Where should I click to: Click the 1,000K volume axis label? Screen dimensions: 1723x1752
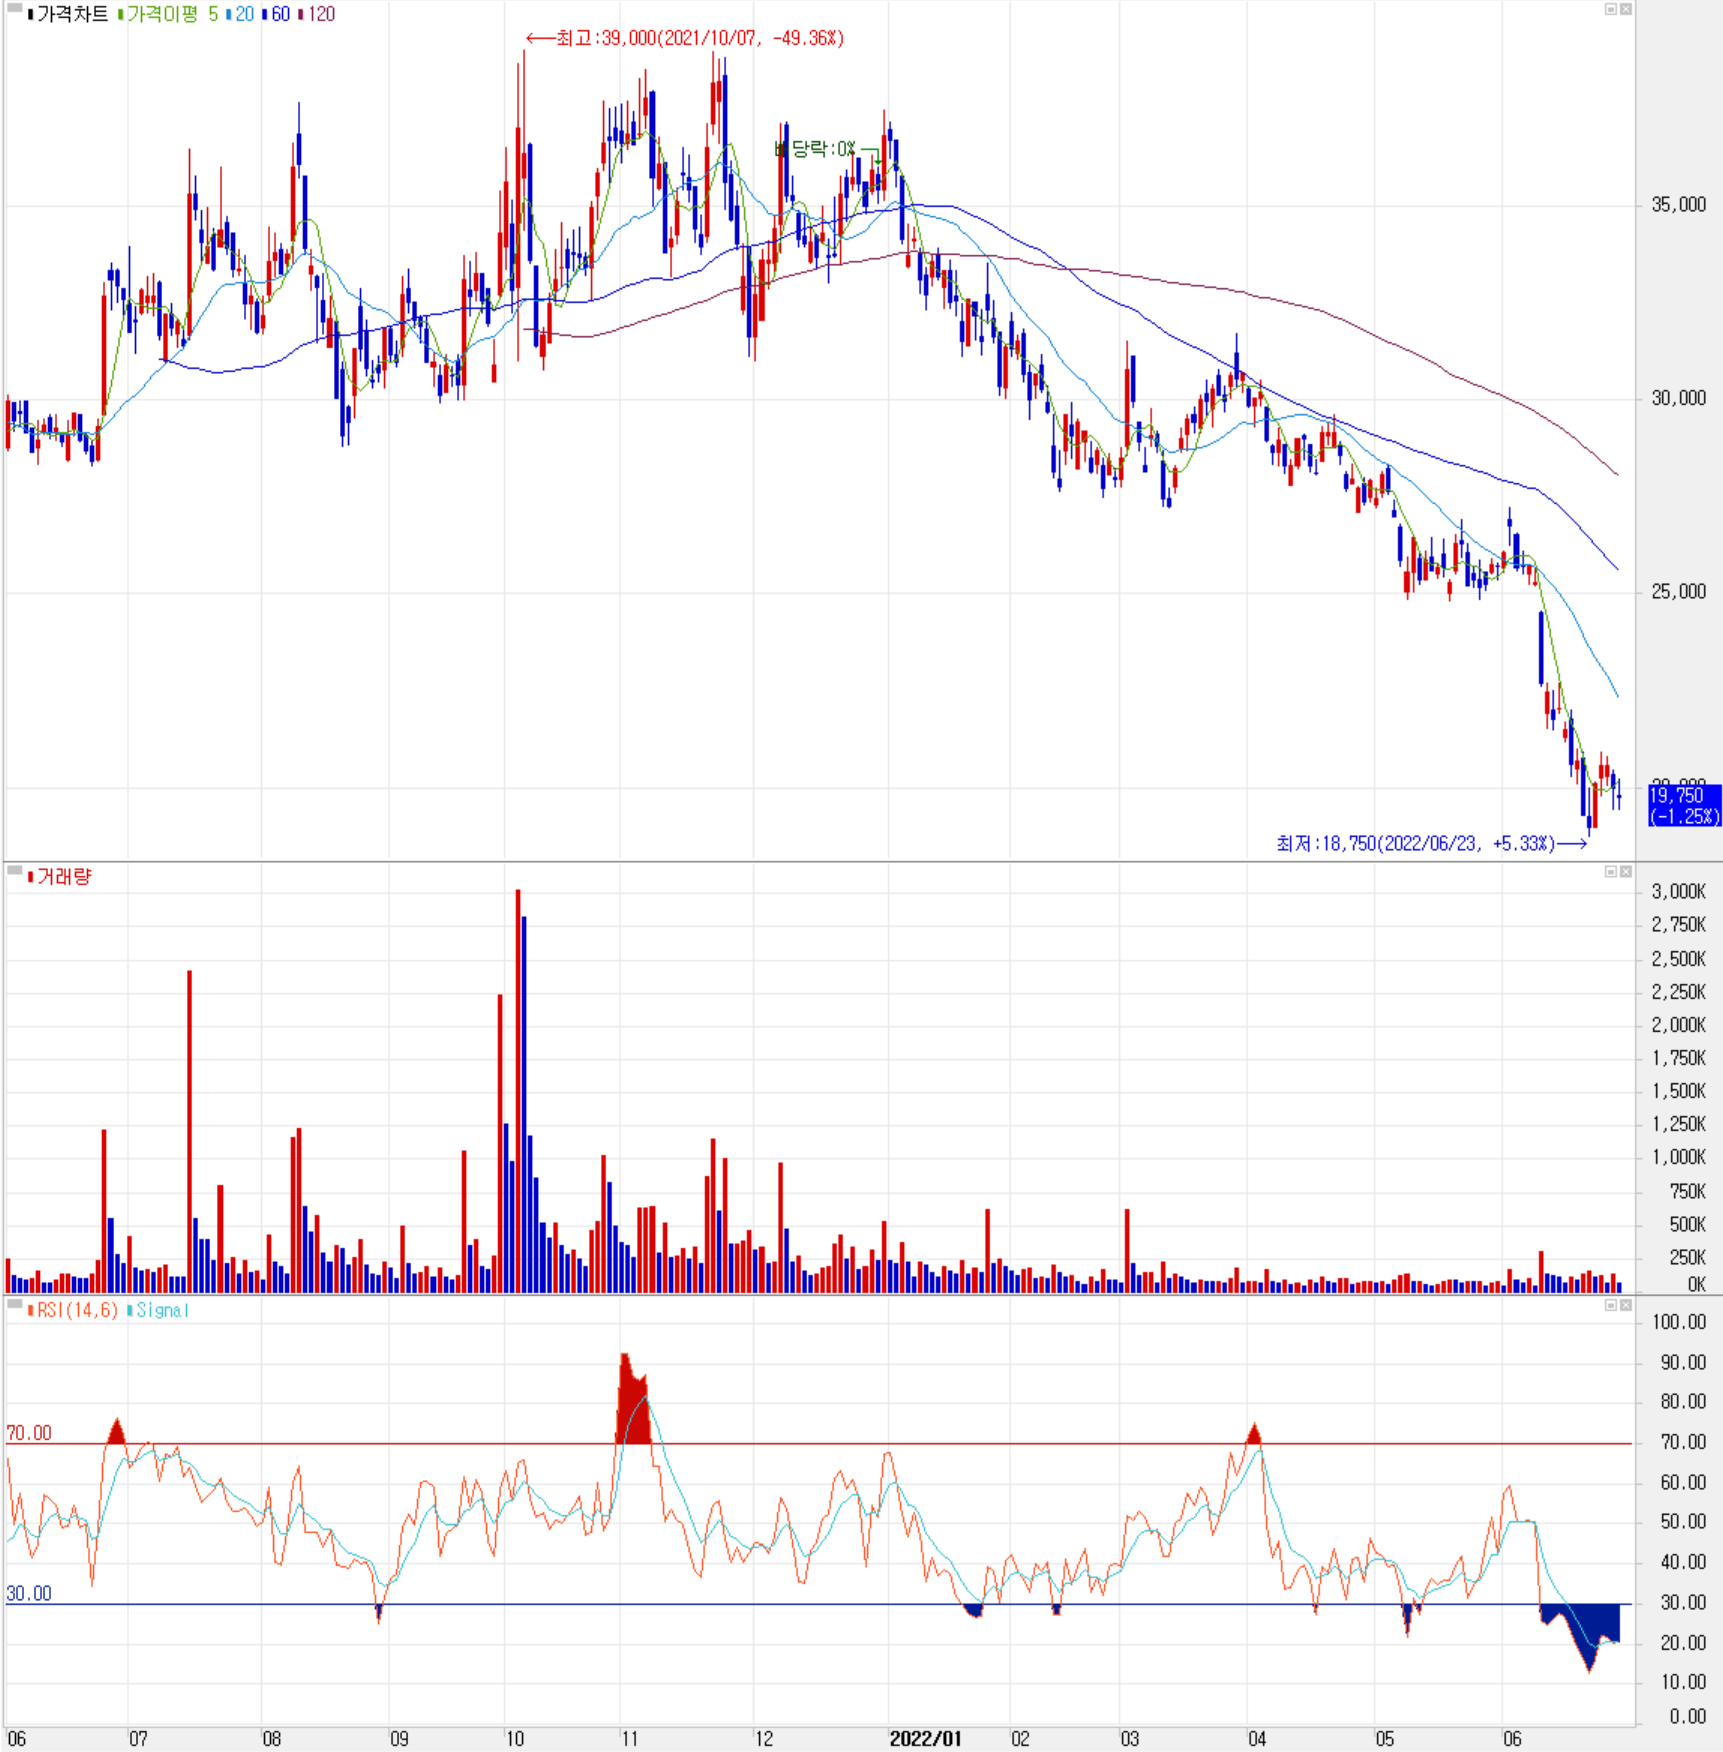(x=1679, y=1157)
